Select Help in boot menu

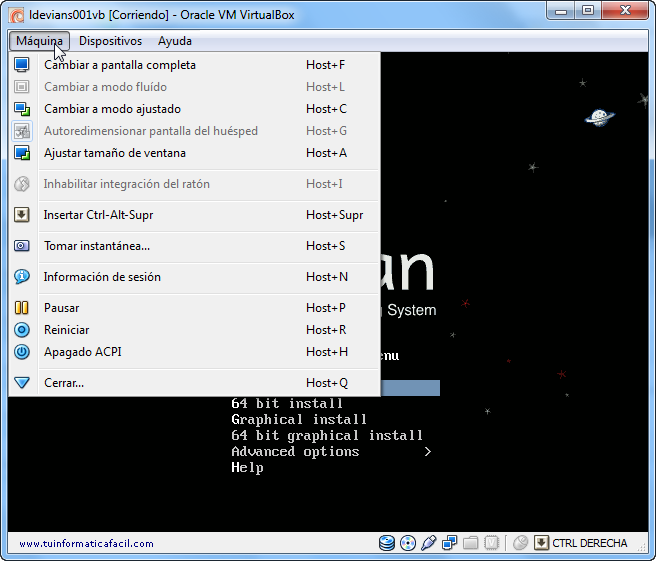click(247, 468)
